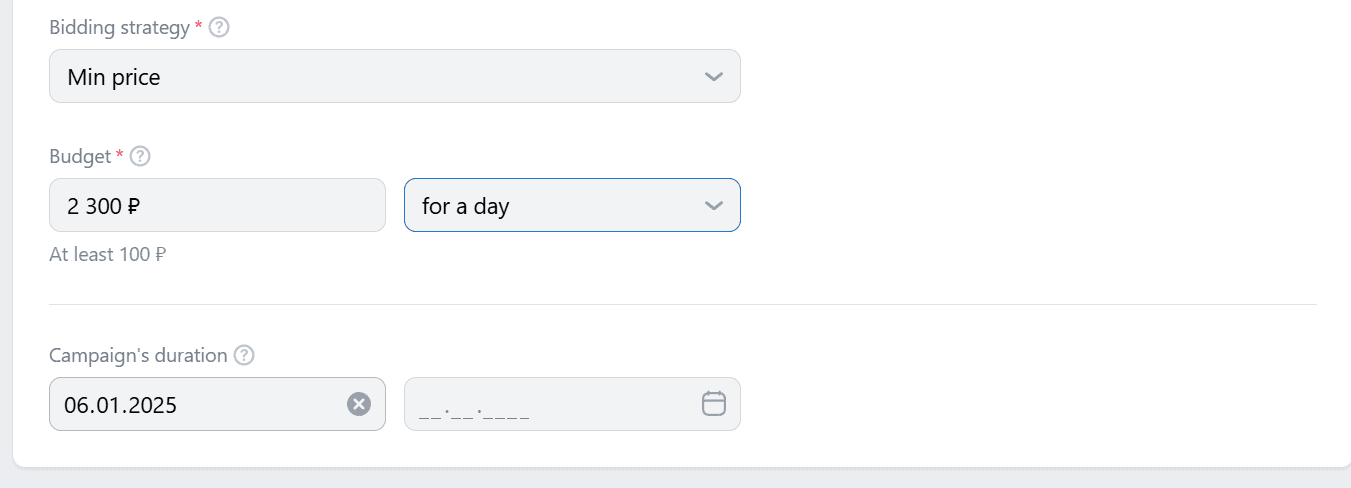
Task: Click the Budget label text
Action: click(x=80, y=156)
